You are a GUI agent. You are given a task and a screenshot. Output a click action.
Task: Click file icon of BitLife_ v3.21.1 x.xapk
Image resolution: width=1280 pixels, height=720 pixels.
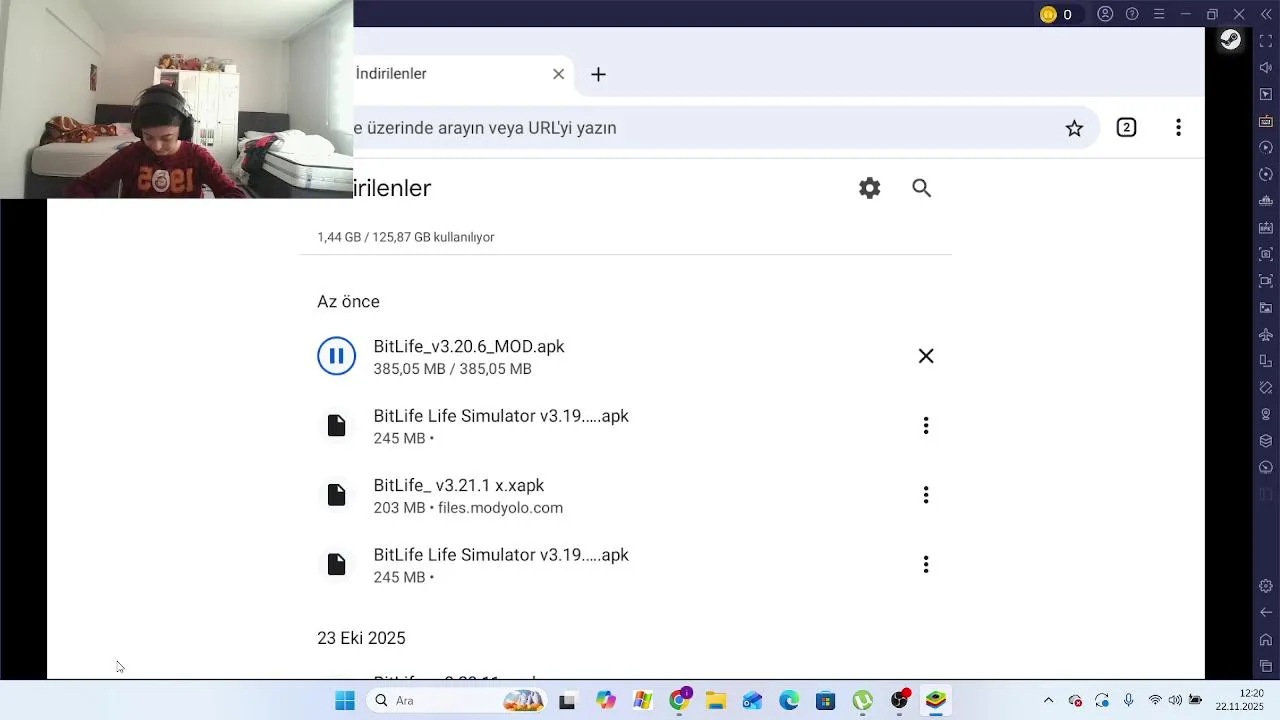click(x=336, y=495)
